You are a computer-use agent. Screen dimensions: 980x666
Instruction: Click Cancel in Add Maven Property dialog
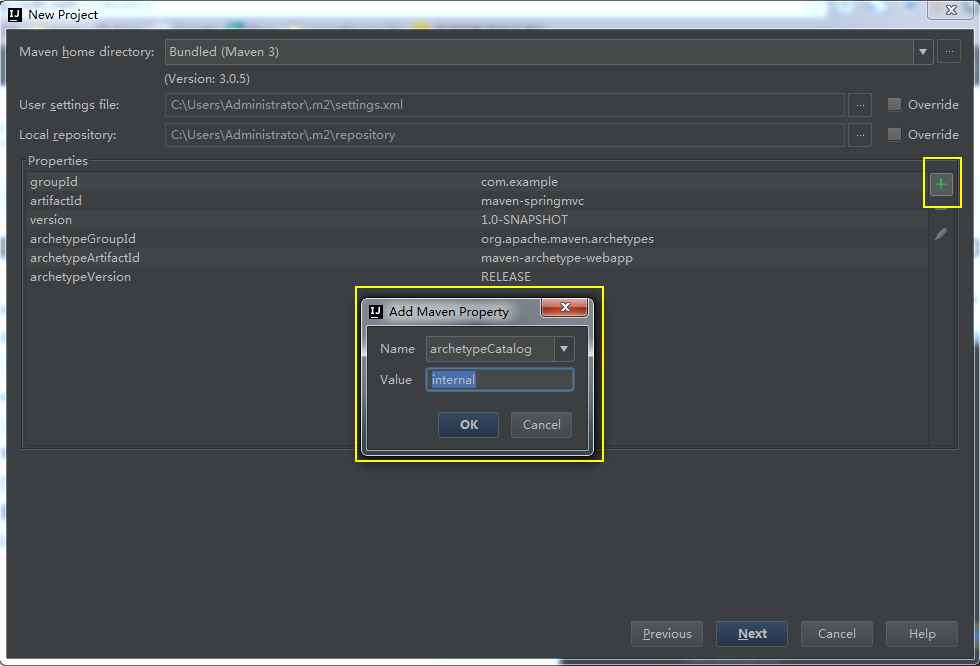tap(541, 425)
